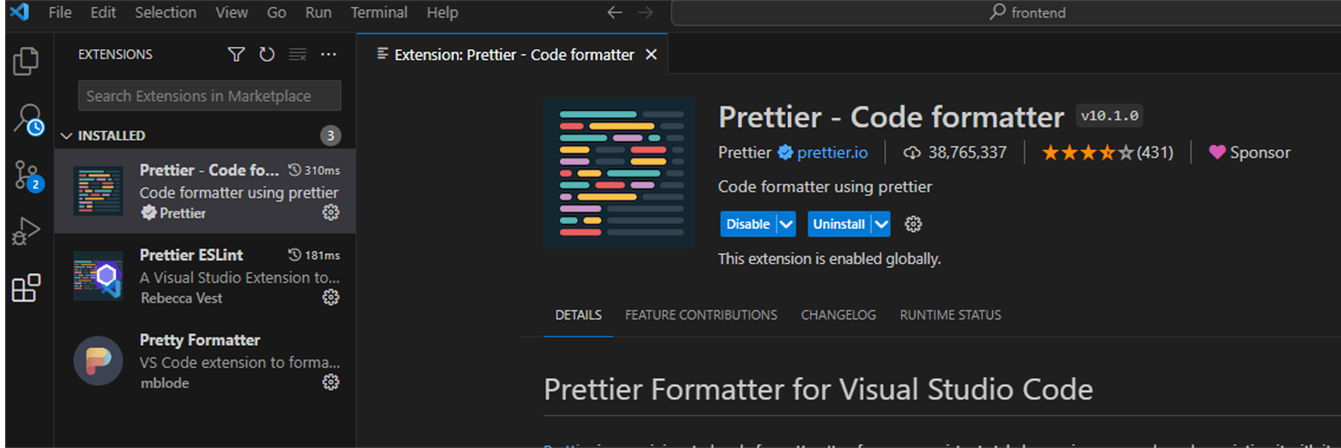Image resolution: width=1341 pixels, height=448 pixels.
Task: Switch to the CHANGELOG tab
Action: point(838,315)
